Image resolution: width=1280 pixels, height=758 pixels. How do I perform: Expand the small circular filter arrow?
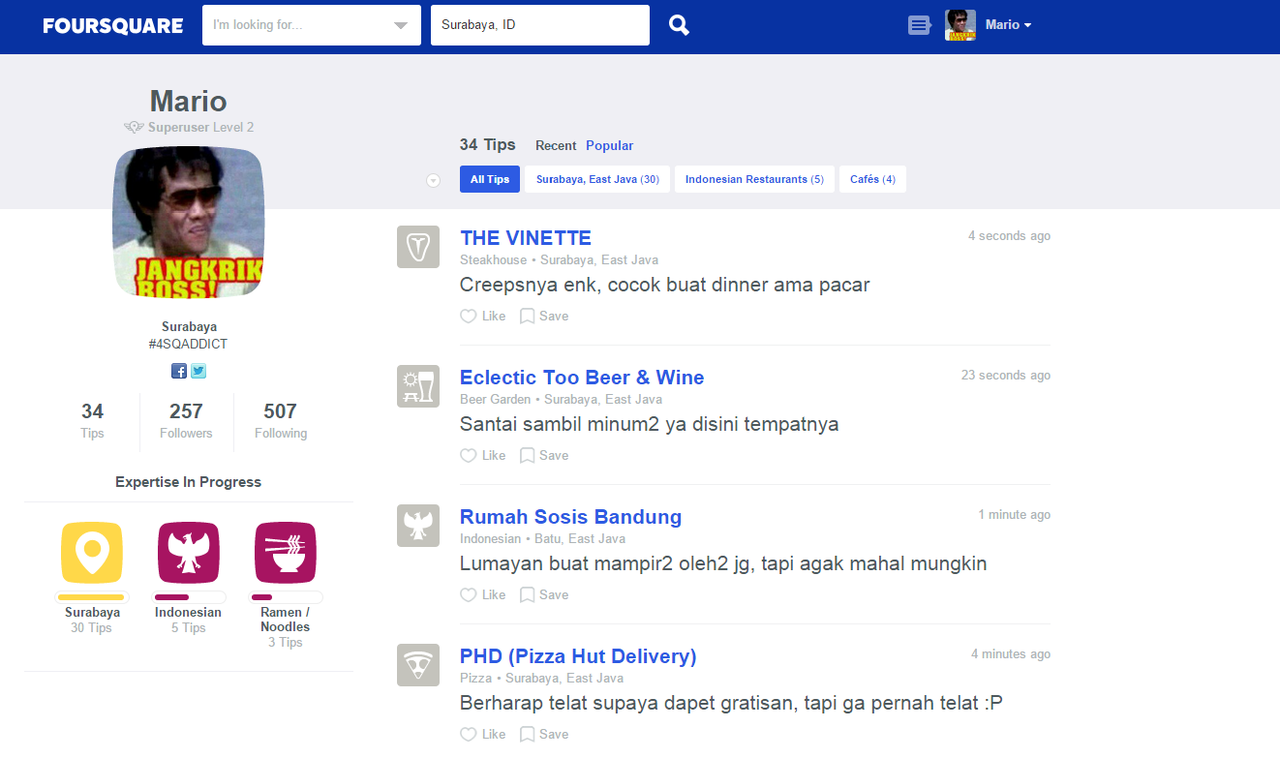point(433,180)
